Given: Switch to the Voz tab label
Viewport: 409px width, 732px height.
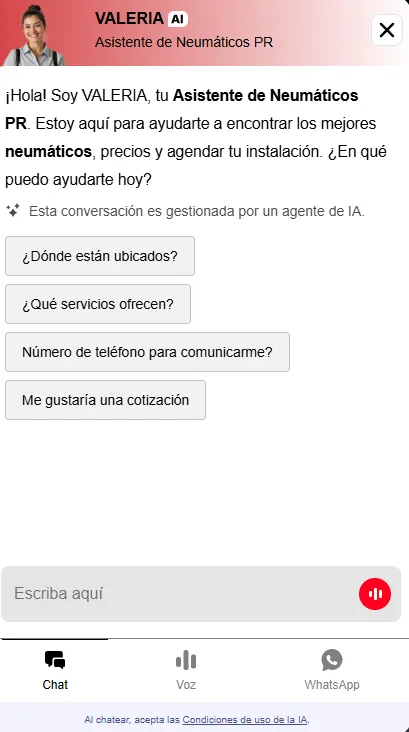Looking at the screenshot, I should click(x=186, y=685).
